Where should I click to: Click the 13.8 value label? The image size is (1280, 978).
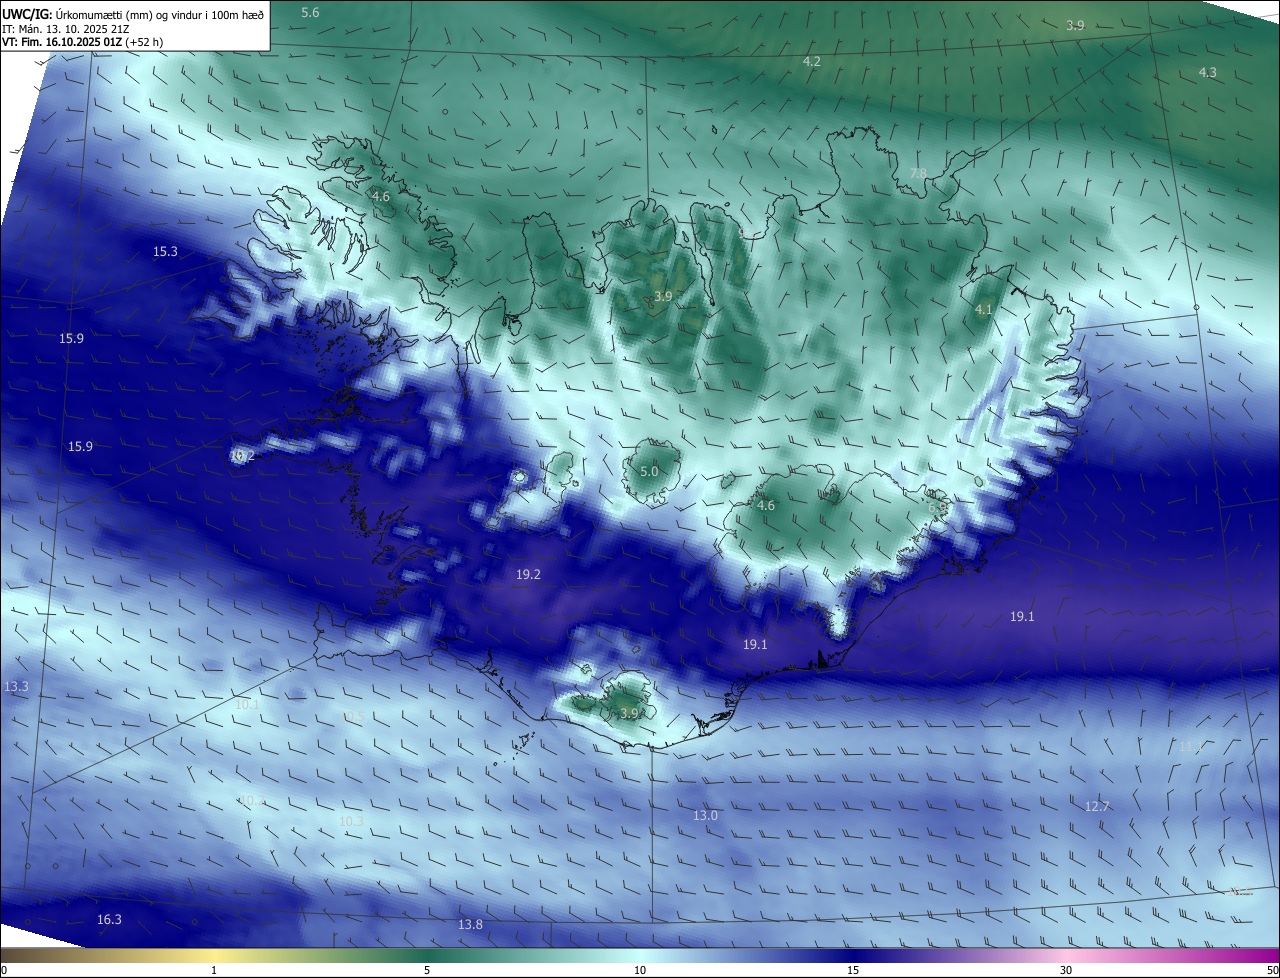470,925
